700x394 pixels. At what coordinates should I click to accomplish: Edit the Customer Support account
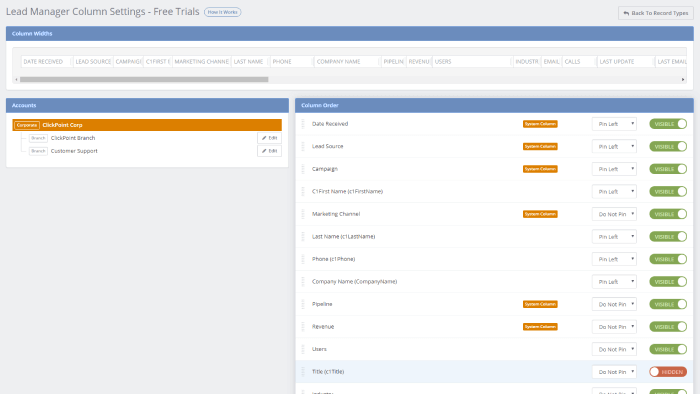(269, 151)
